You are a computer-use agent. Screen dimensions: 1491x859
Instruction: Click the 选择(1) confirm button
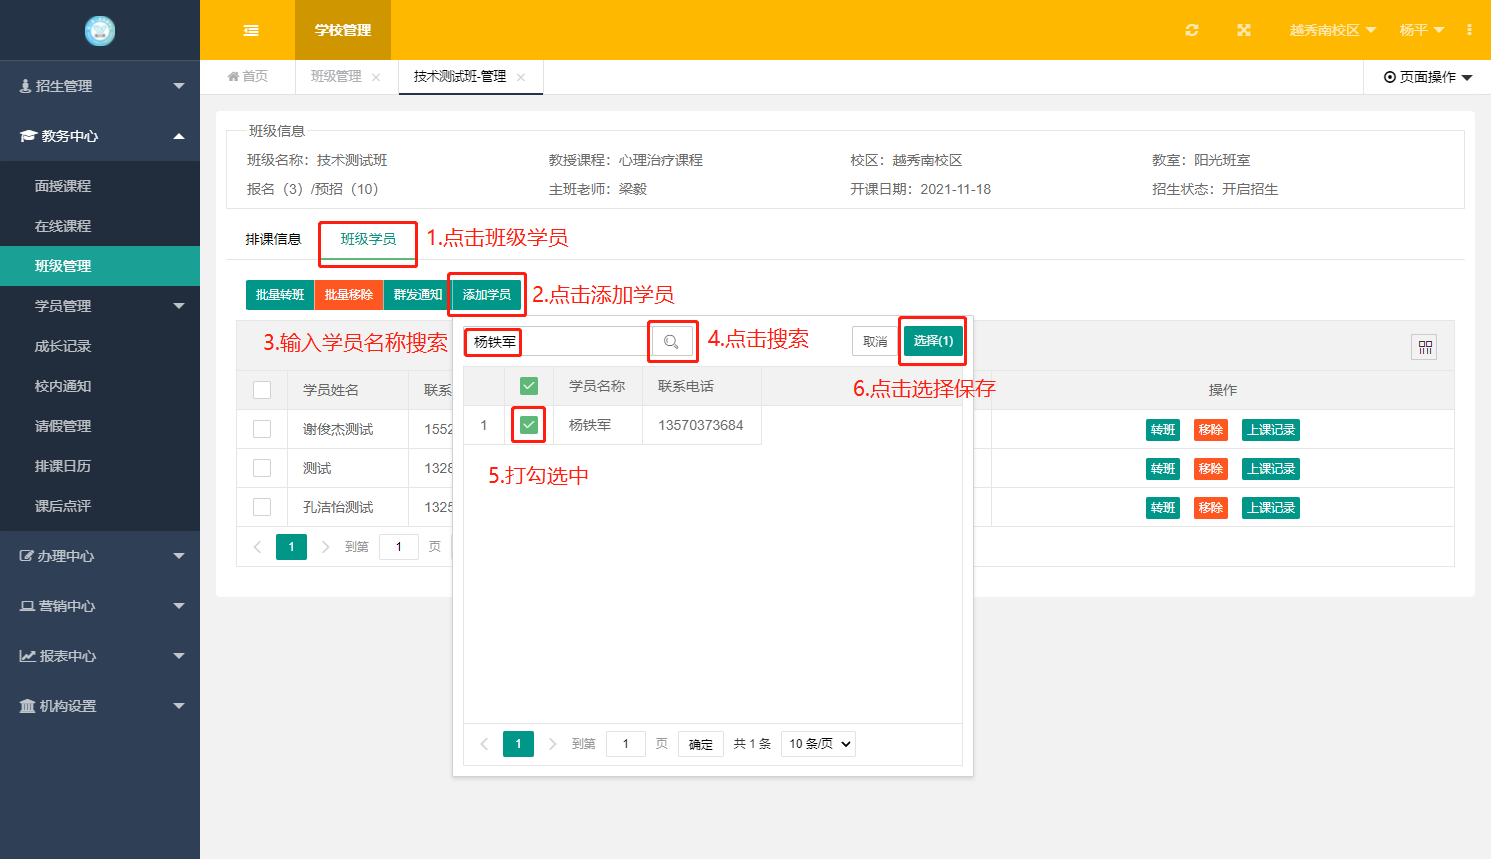pos(932,341)
